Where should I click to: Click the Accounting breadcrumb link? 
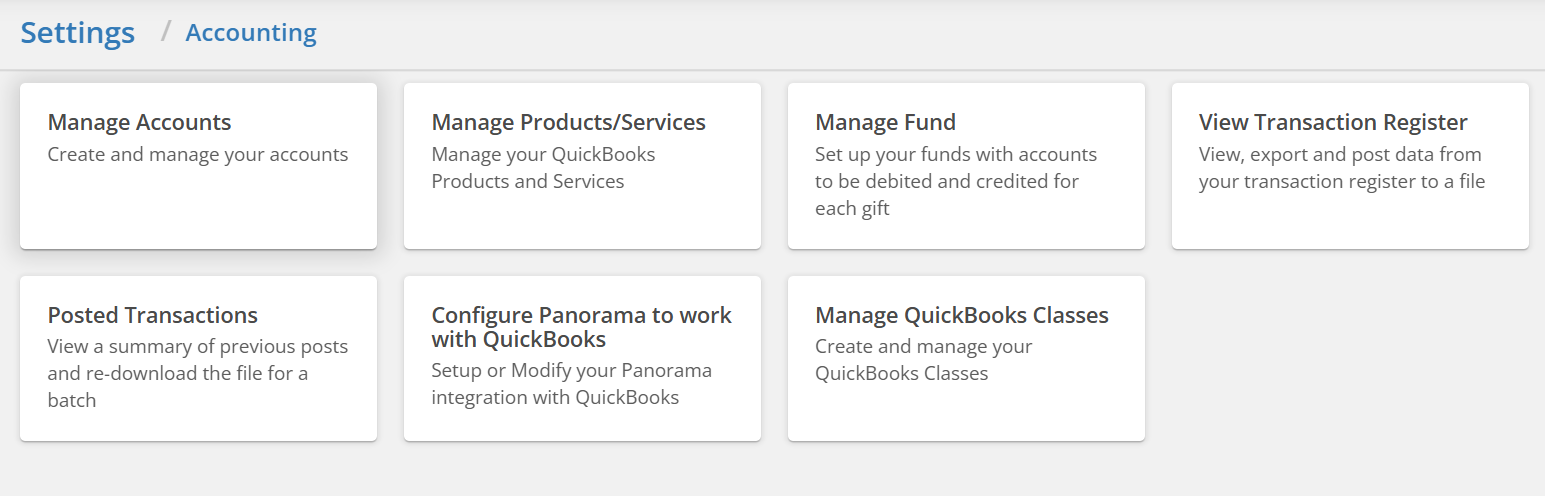point(251,33)
